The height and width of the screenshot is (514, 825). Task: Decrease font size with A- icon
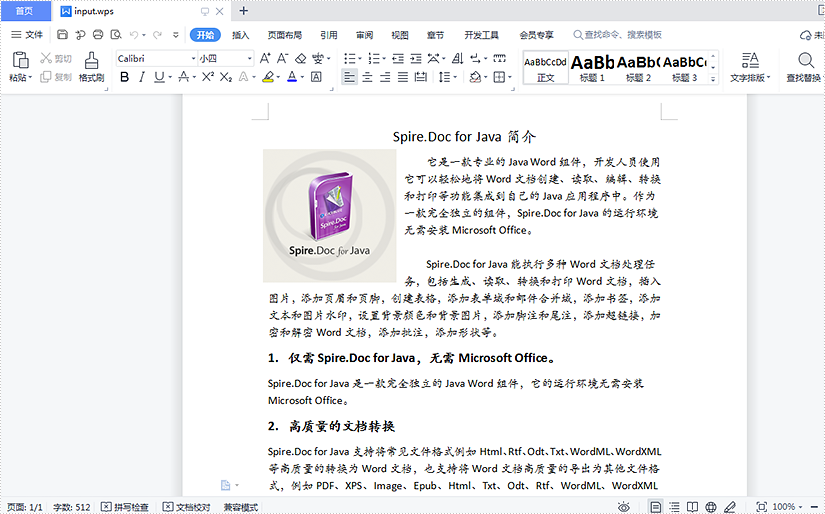coord(283,58)
